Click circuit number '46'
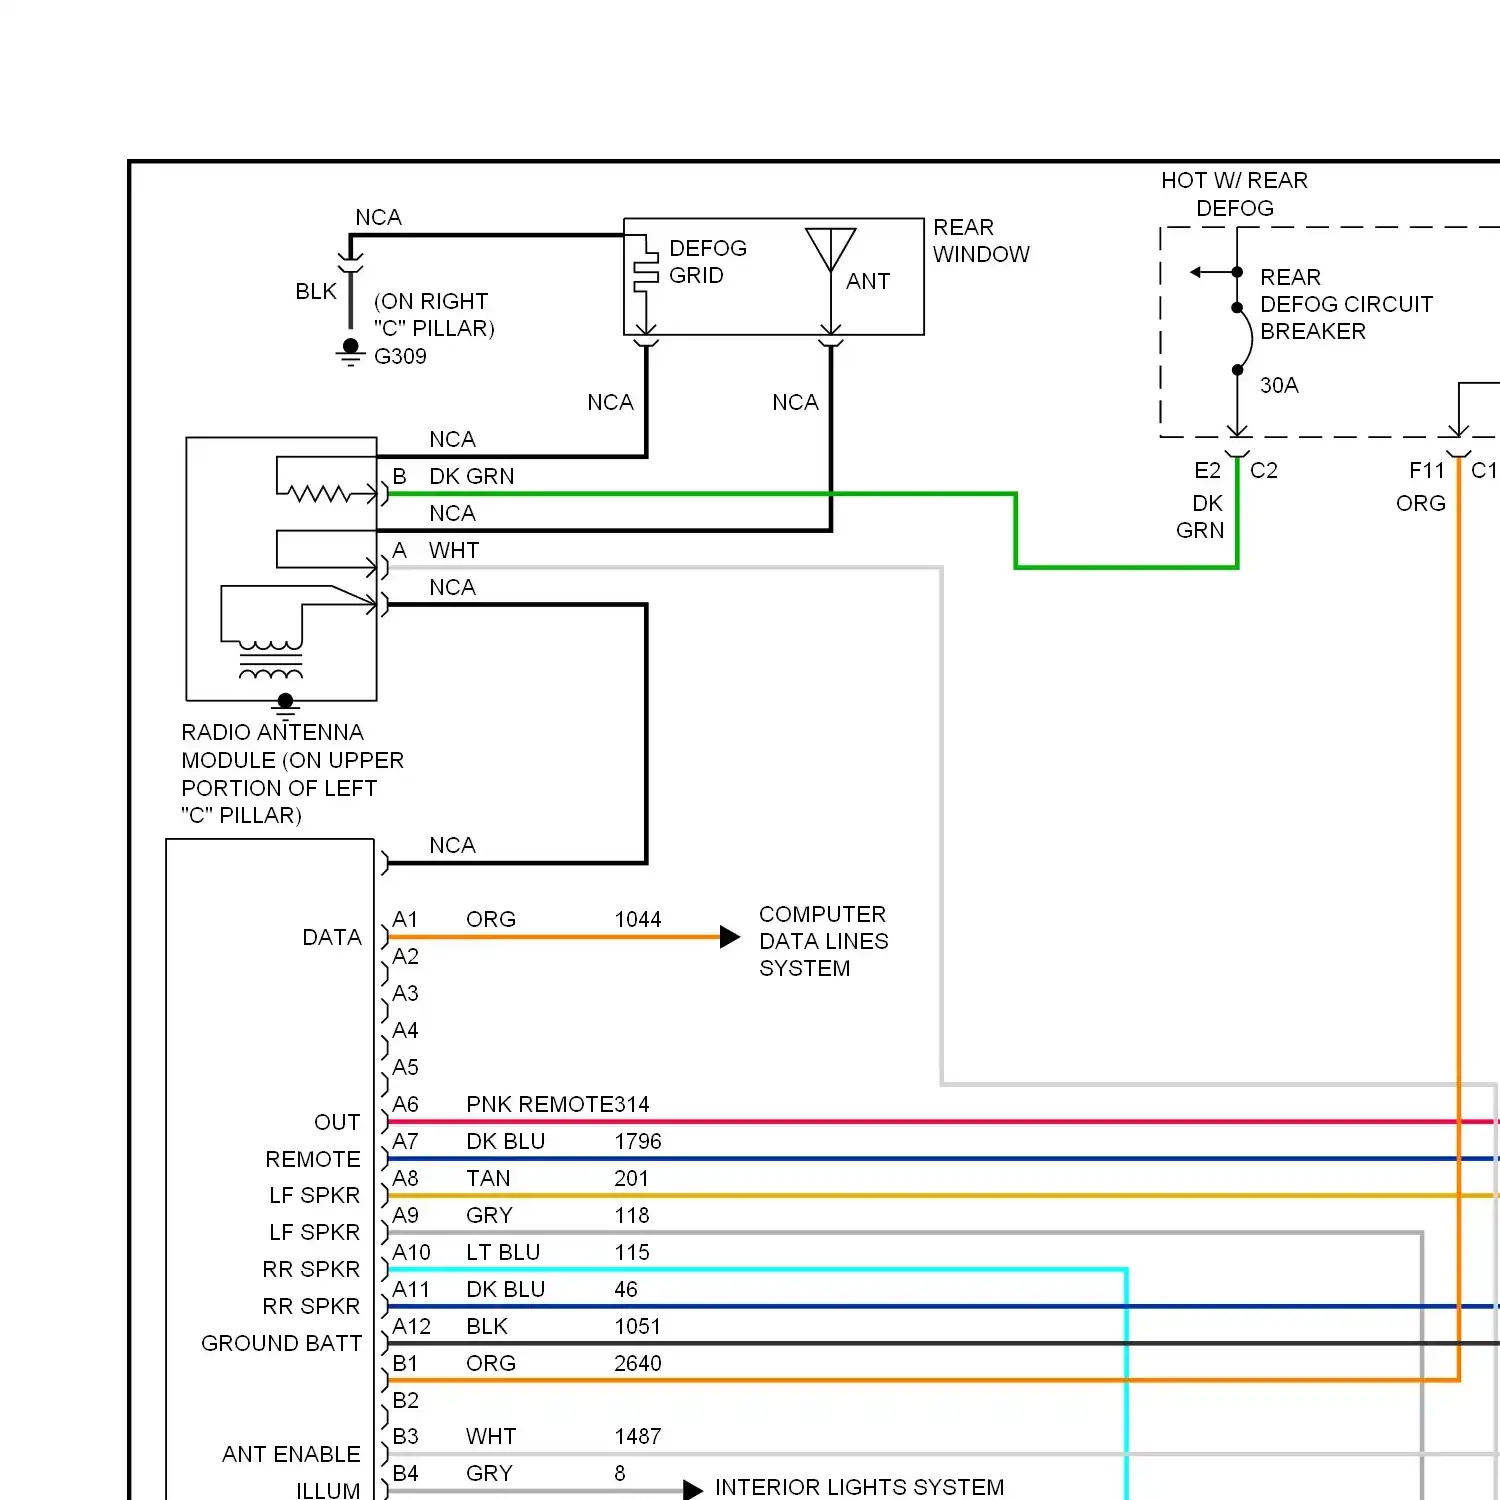Screen dimensions: 1500x1500 pyautogui.click(x=626, y=1289)
